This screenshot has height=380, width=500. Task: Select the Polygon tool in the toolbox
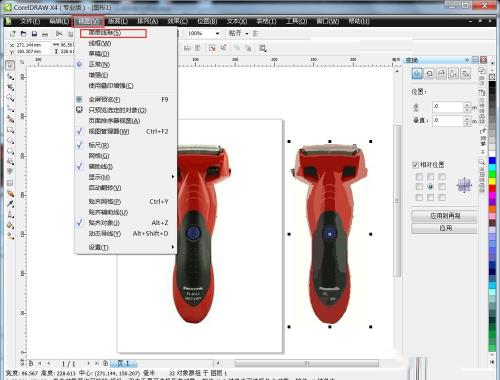click(10, 151)
